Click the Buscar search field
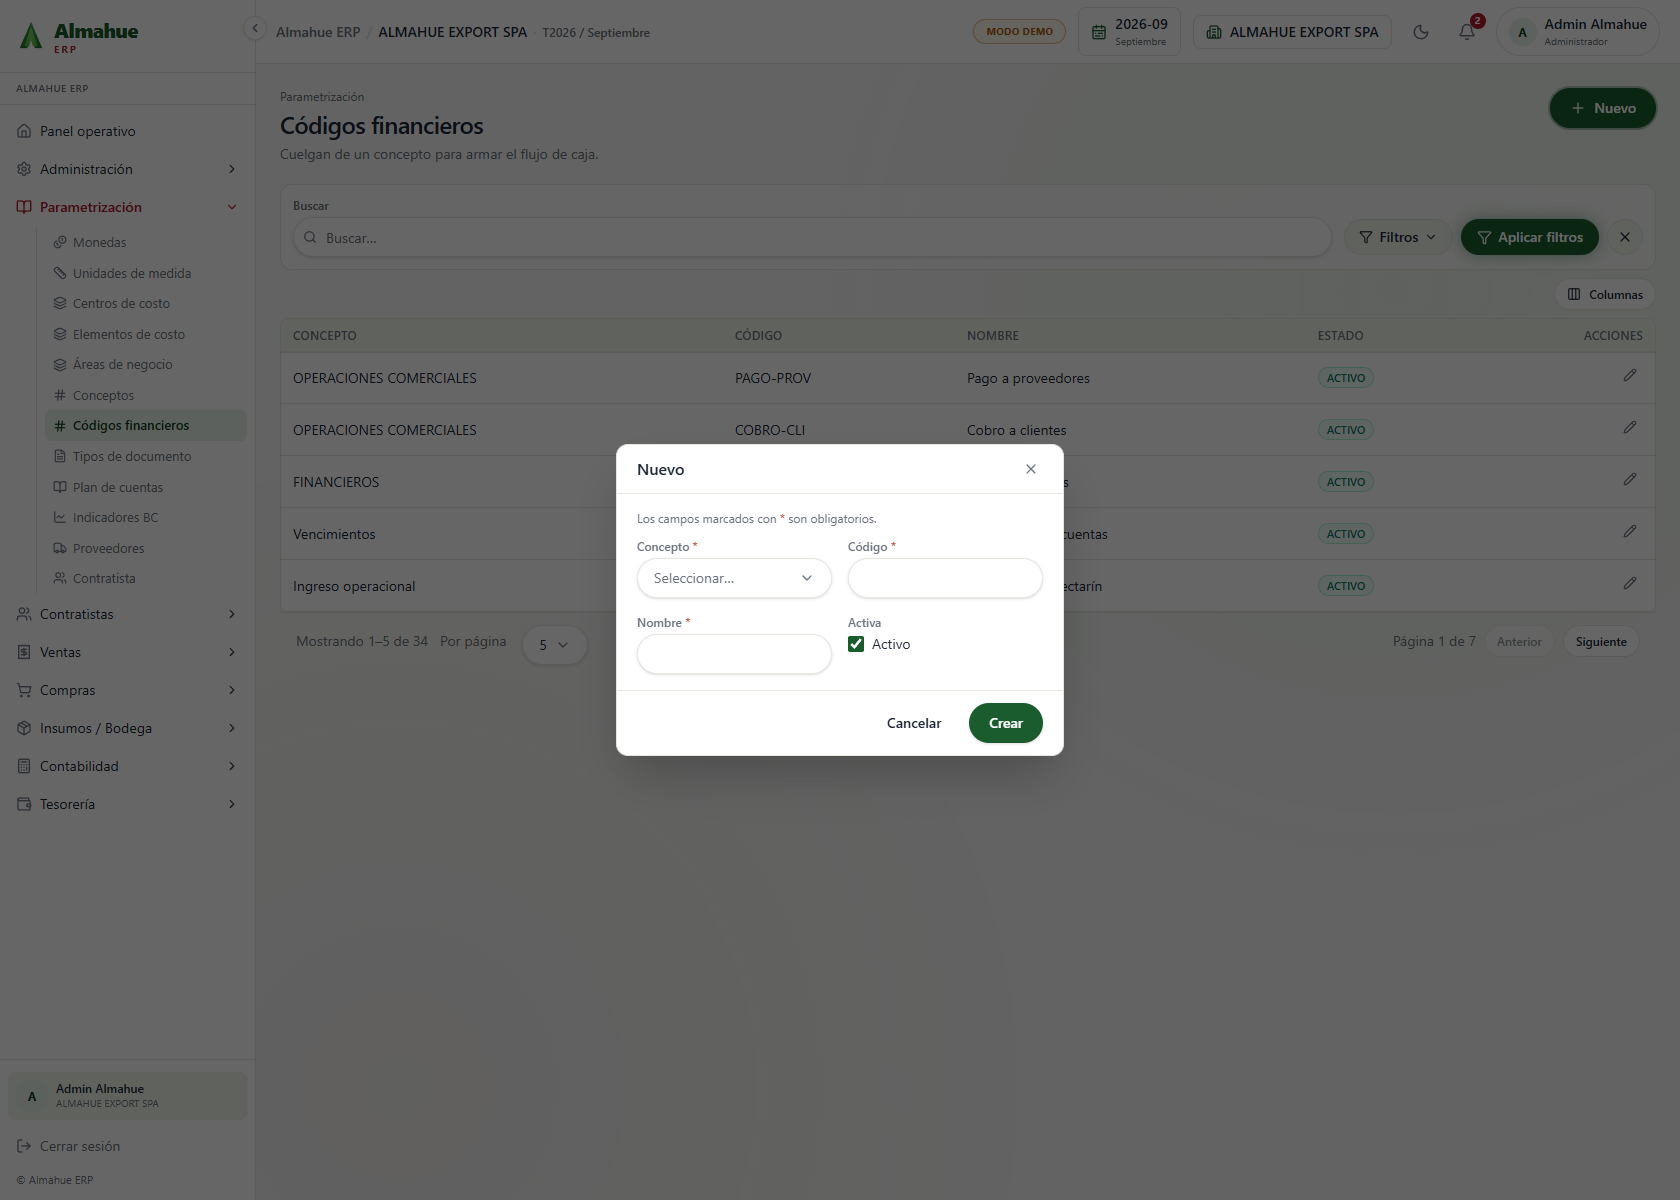This screenshot has height=1200, width=1680. 812,238
